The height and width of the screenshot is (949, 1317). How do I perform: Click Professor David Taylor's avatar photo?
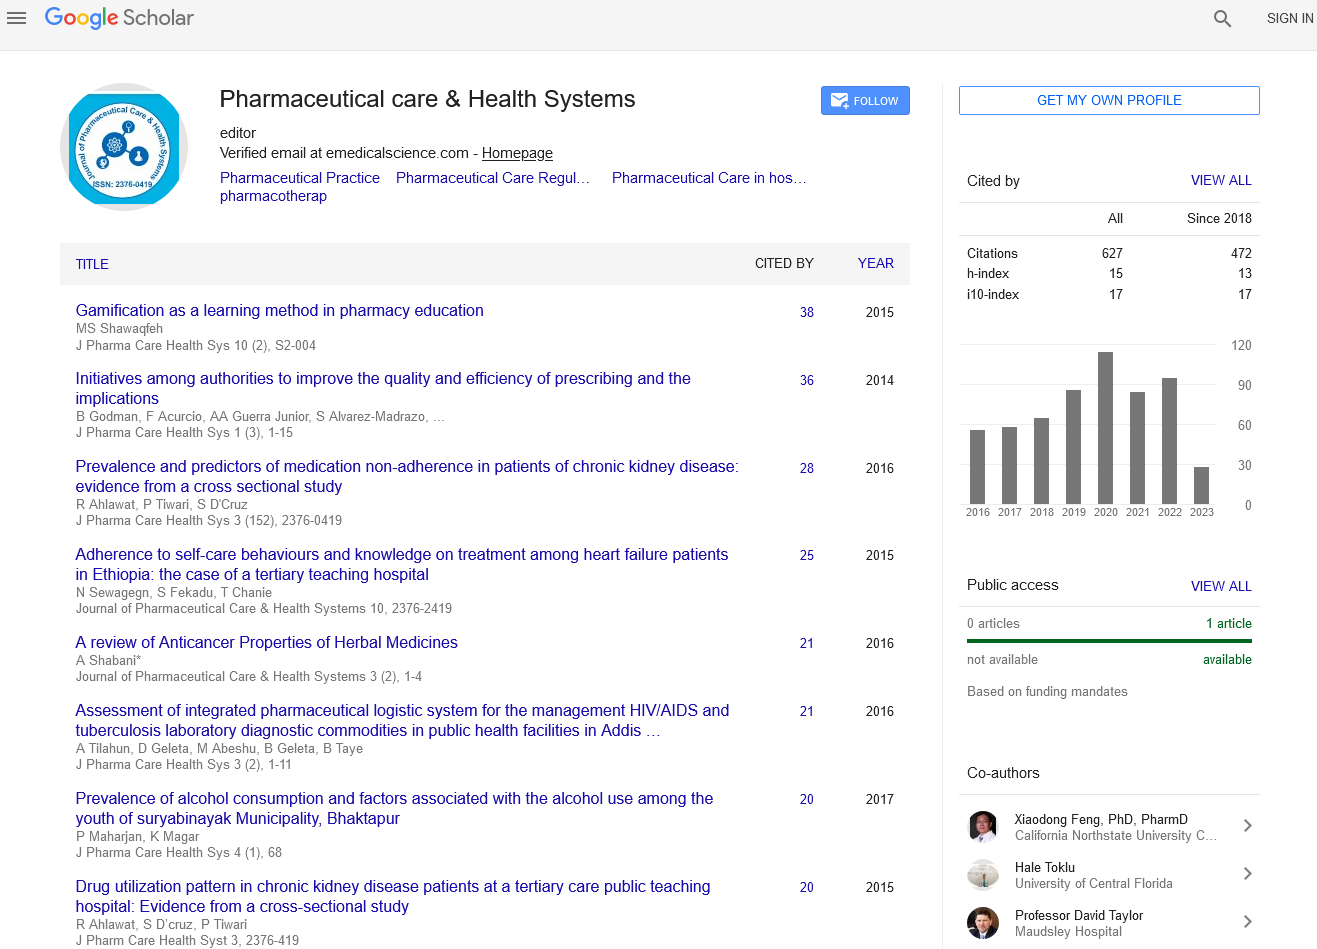pos(983,923)
